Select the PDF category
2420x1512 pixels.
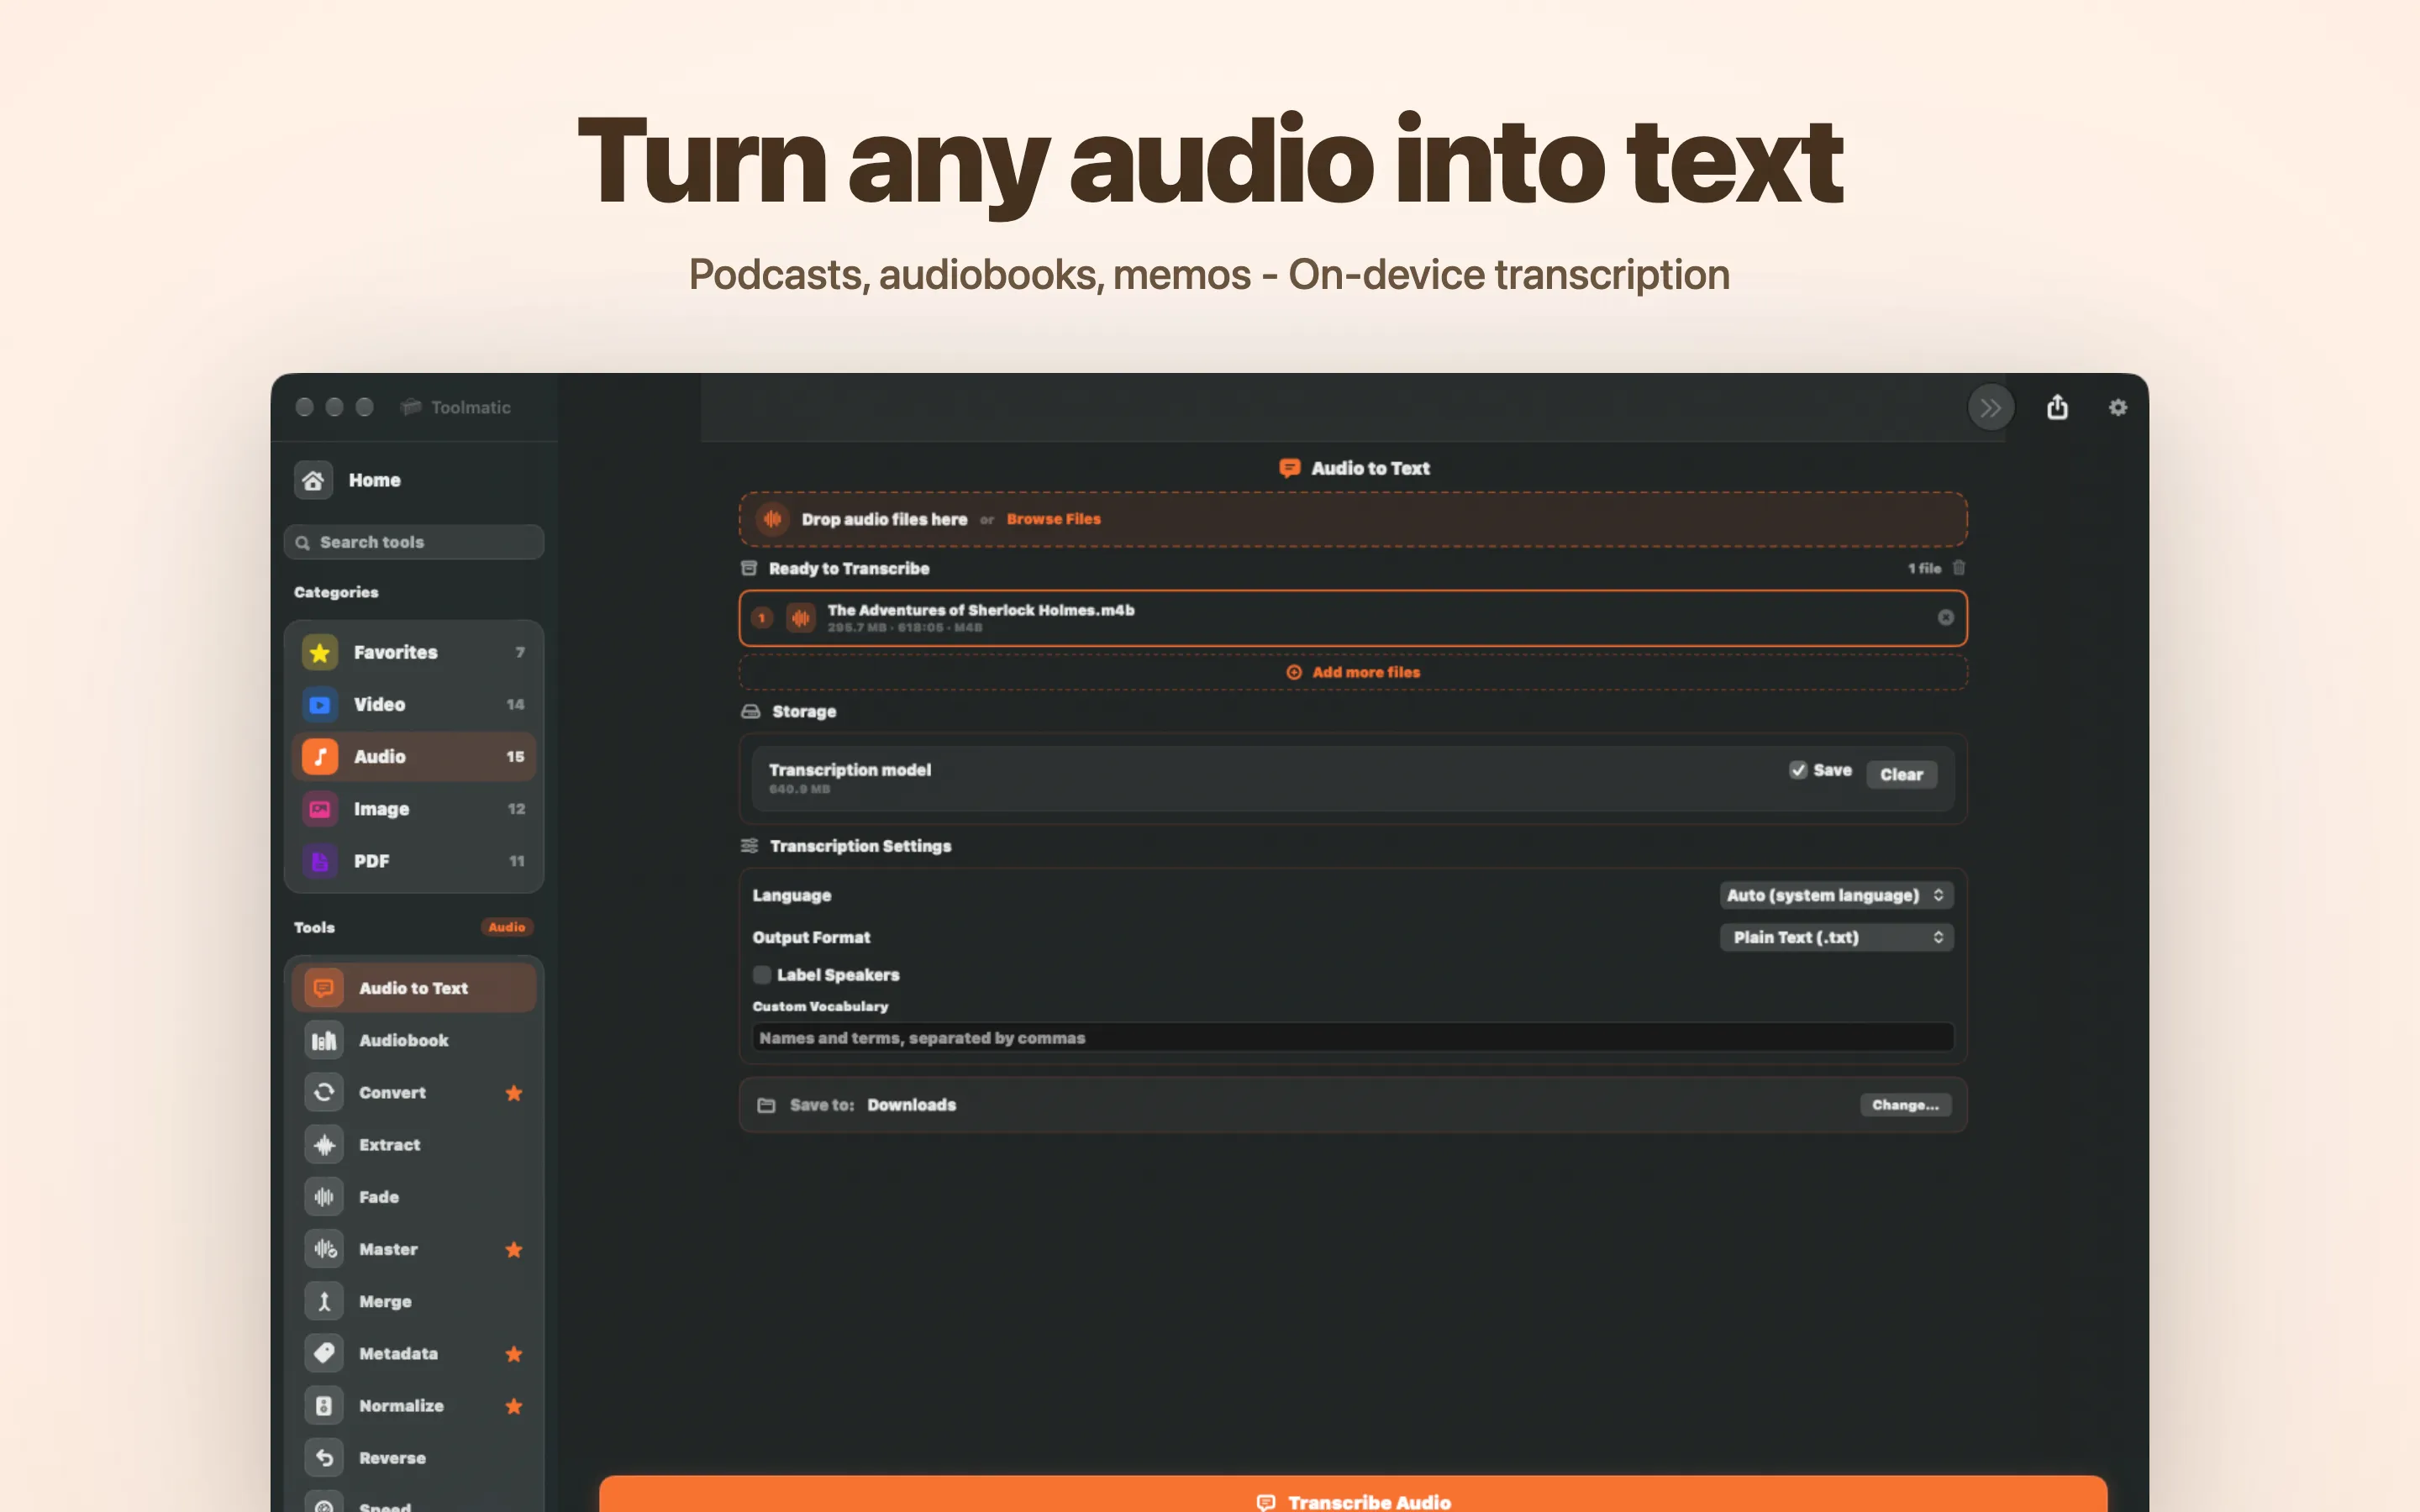click(414, 860)
